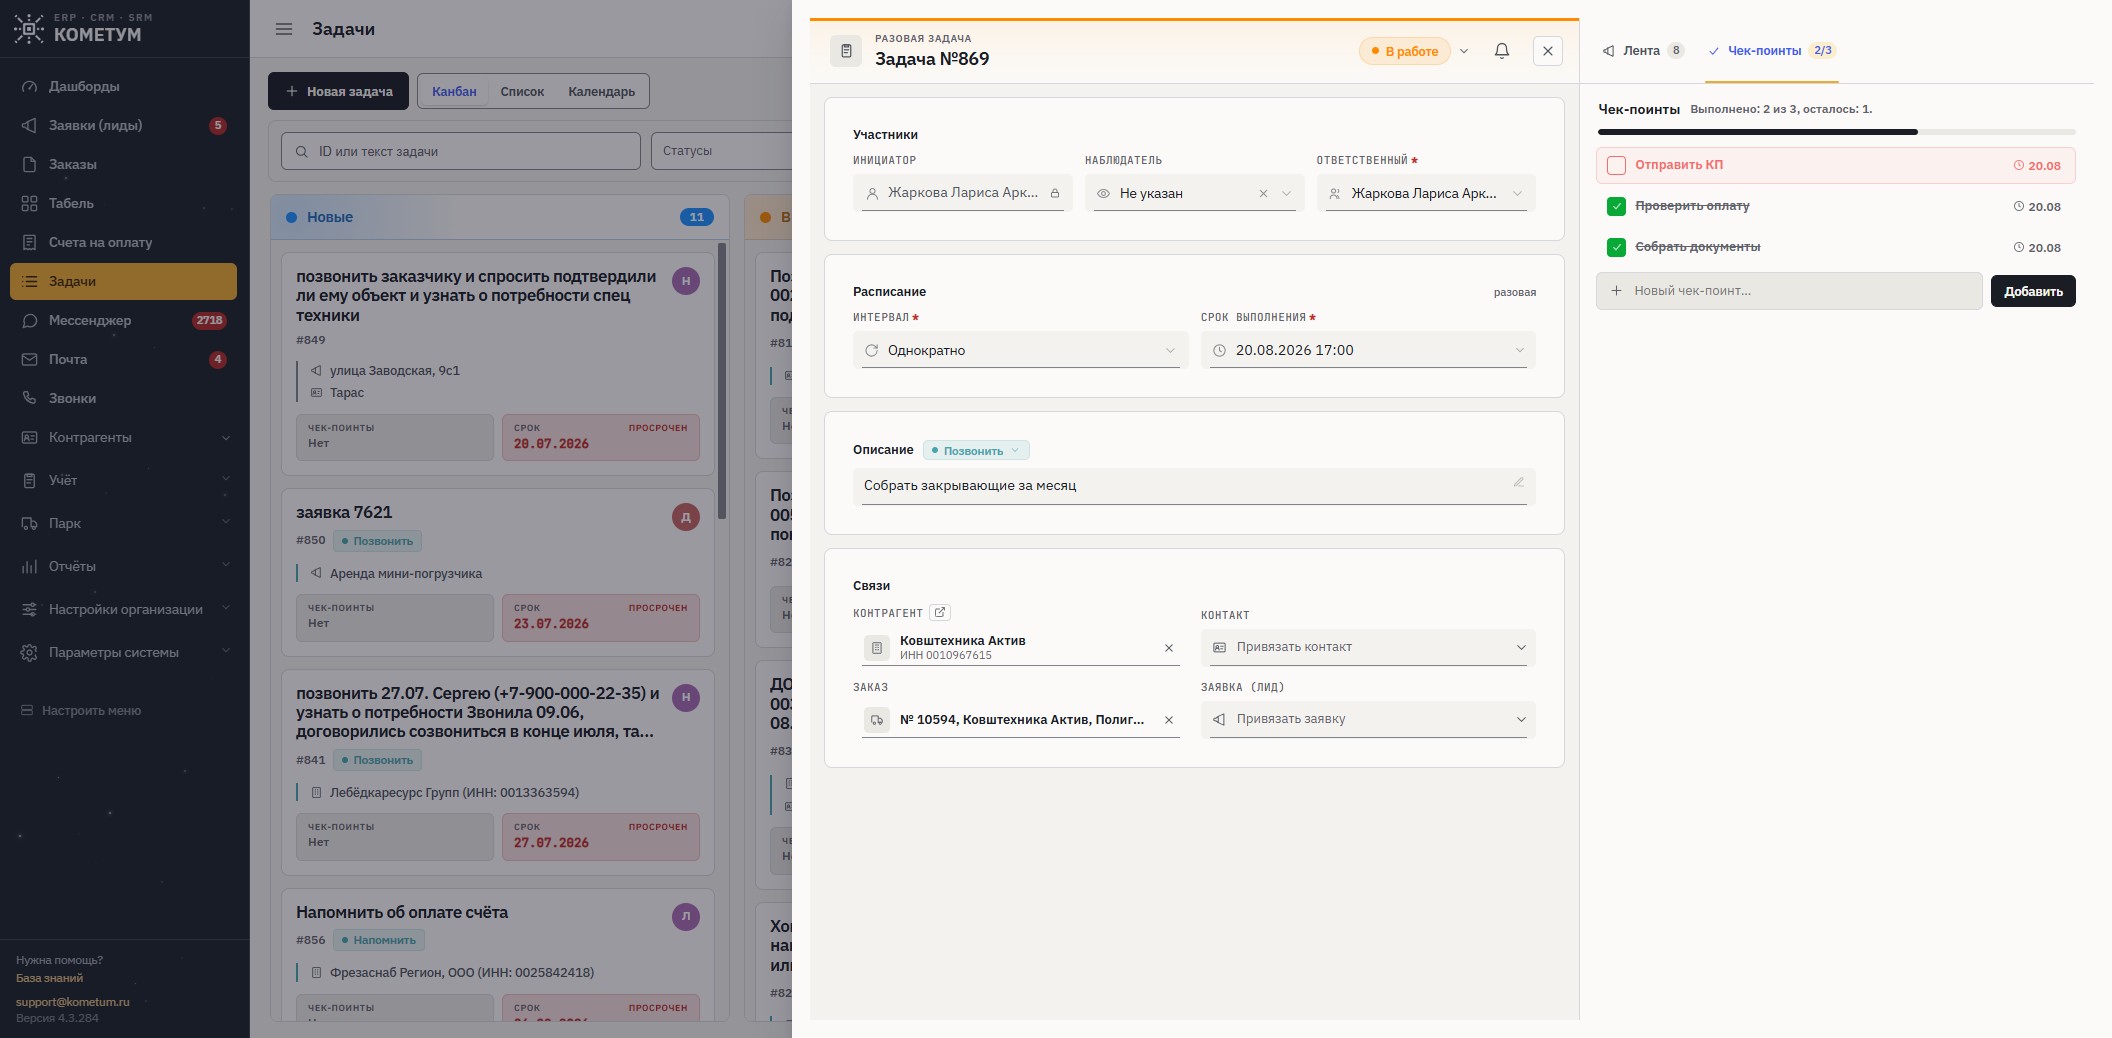Go to Заказы in the sidebar
The width and height of the screenshot is (2112, 1038).
125,164
